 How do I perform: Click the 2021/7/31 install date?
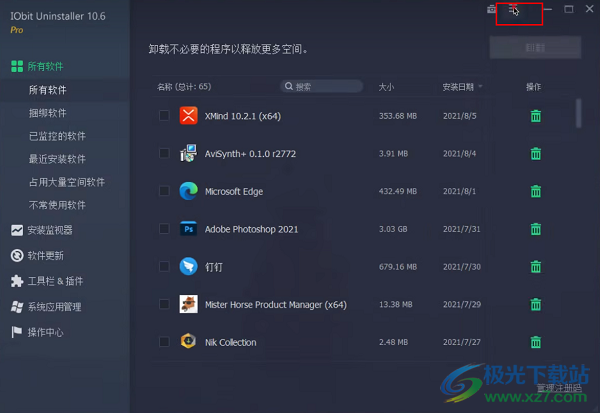coord(461,229)
